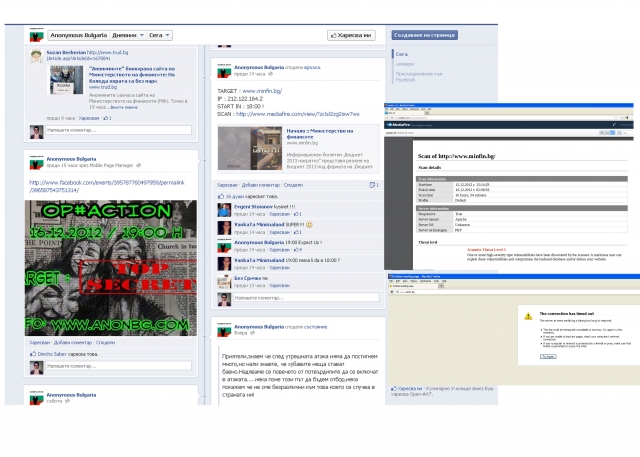640x457 pixels.
Task: Click the Anonymous Bulgaria avatar on Expect Us comment
Action: pyautogui.click(x=224, y=246)
